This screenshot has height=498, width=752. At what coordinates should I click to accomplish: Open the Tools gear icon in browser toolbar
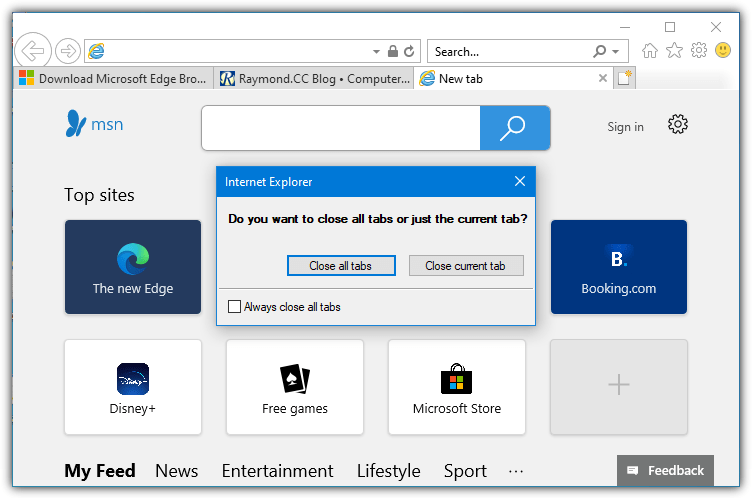[x=699, y=50]
